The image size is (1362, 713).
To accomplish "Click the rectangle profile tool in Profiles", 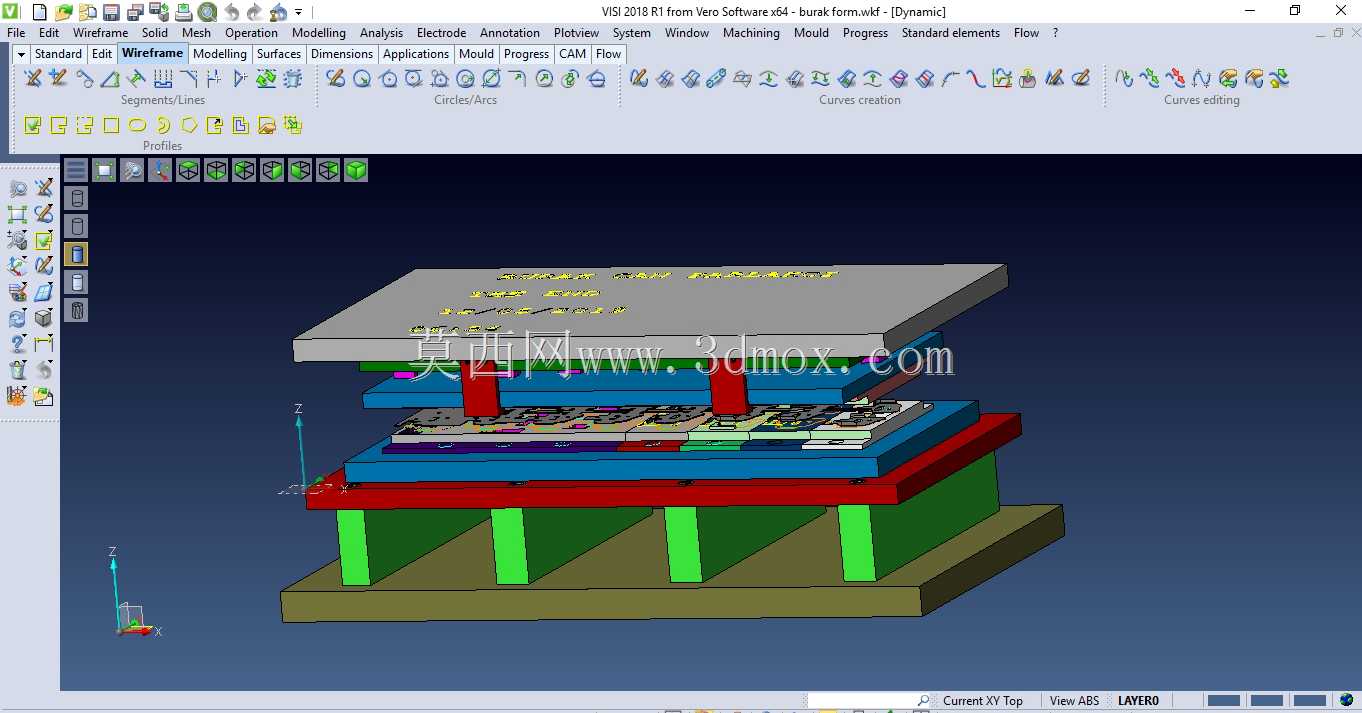I will (111, 125).
